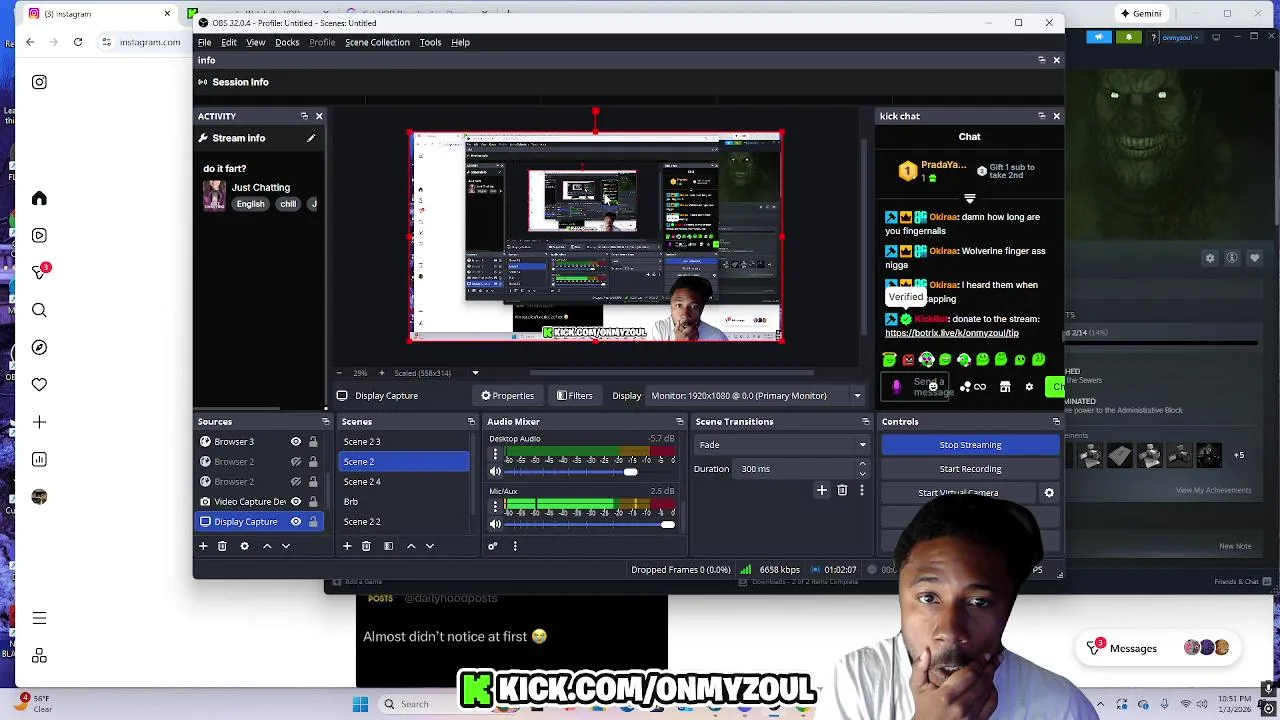Move the selected source down
The image size is (1280, 720).
click(x=286, y=546)
